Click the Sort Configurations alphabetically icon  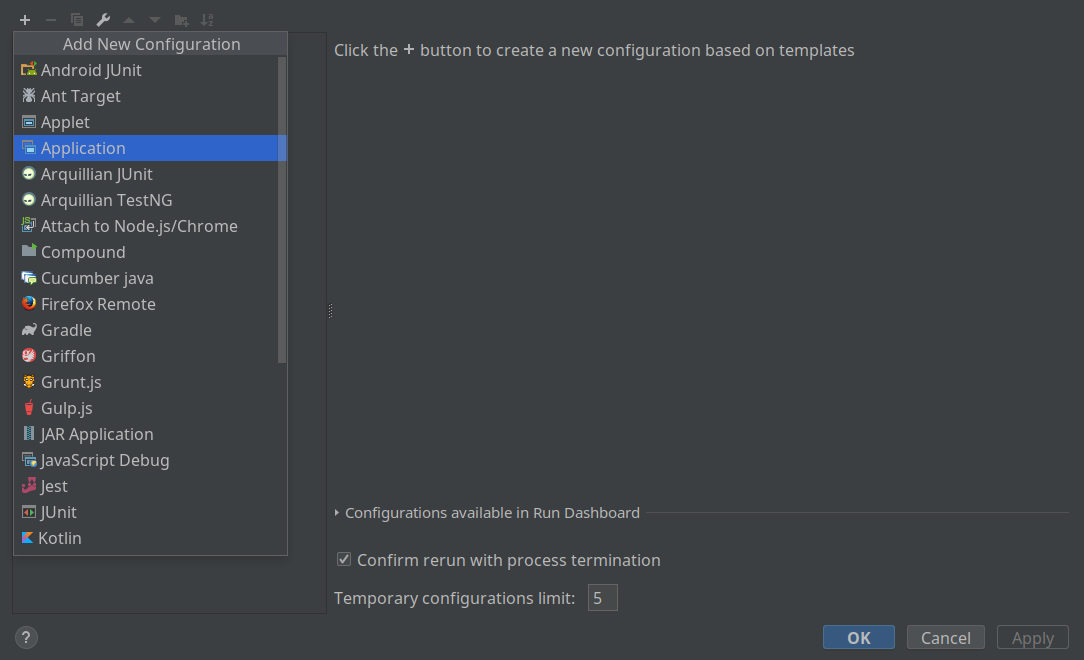tap(207, 20)
